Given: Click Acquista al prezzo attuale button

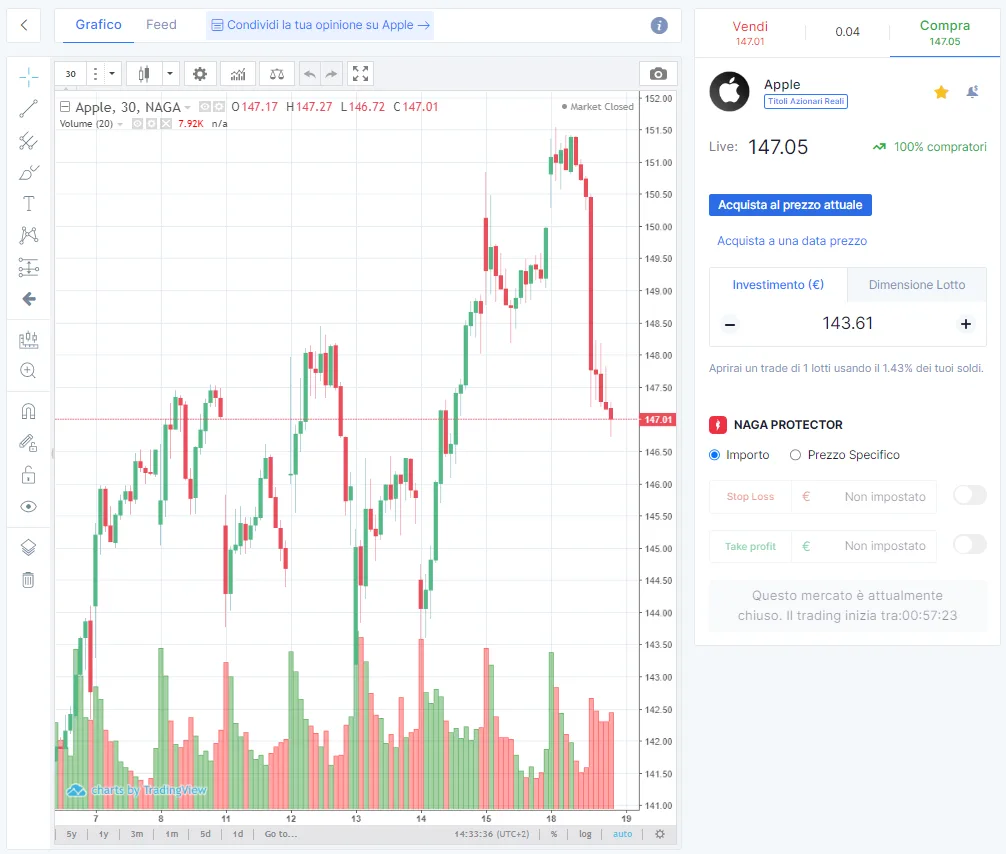Looking at the screenshot, I should 790,205.
